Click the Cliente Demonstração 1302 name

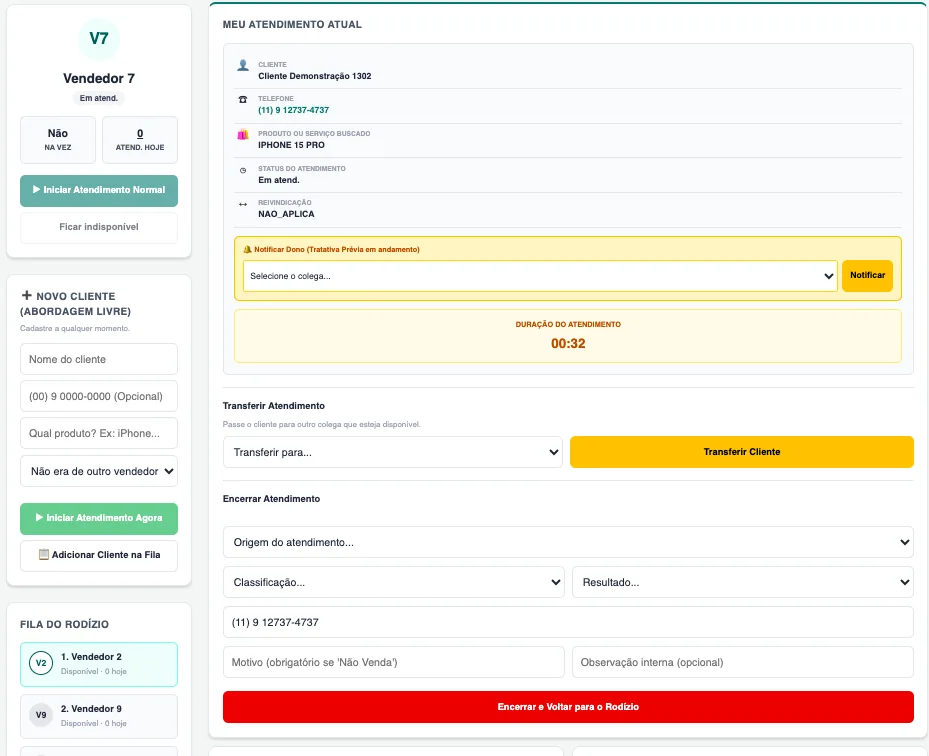[315, 76]
